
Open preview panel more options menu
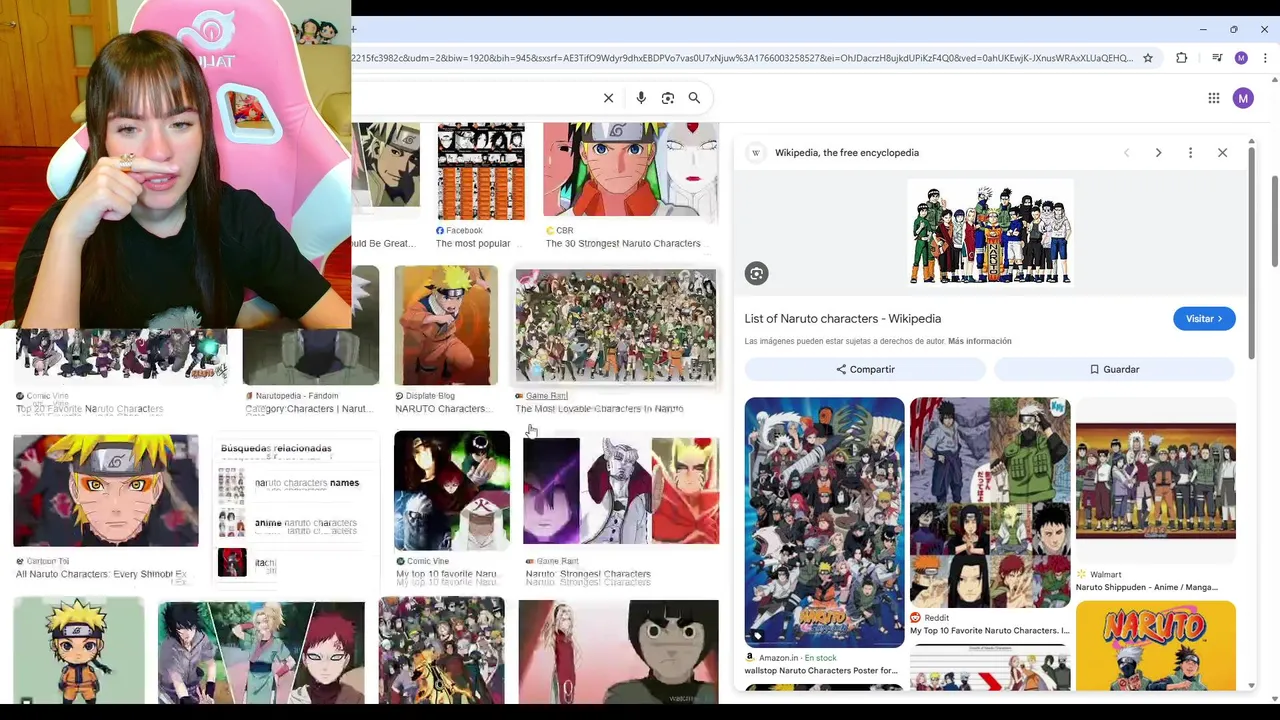1190,153
